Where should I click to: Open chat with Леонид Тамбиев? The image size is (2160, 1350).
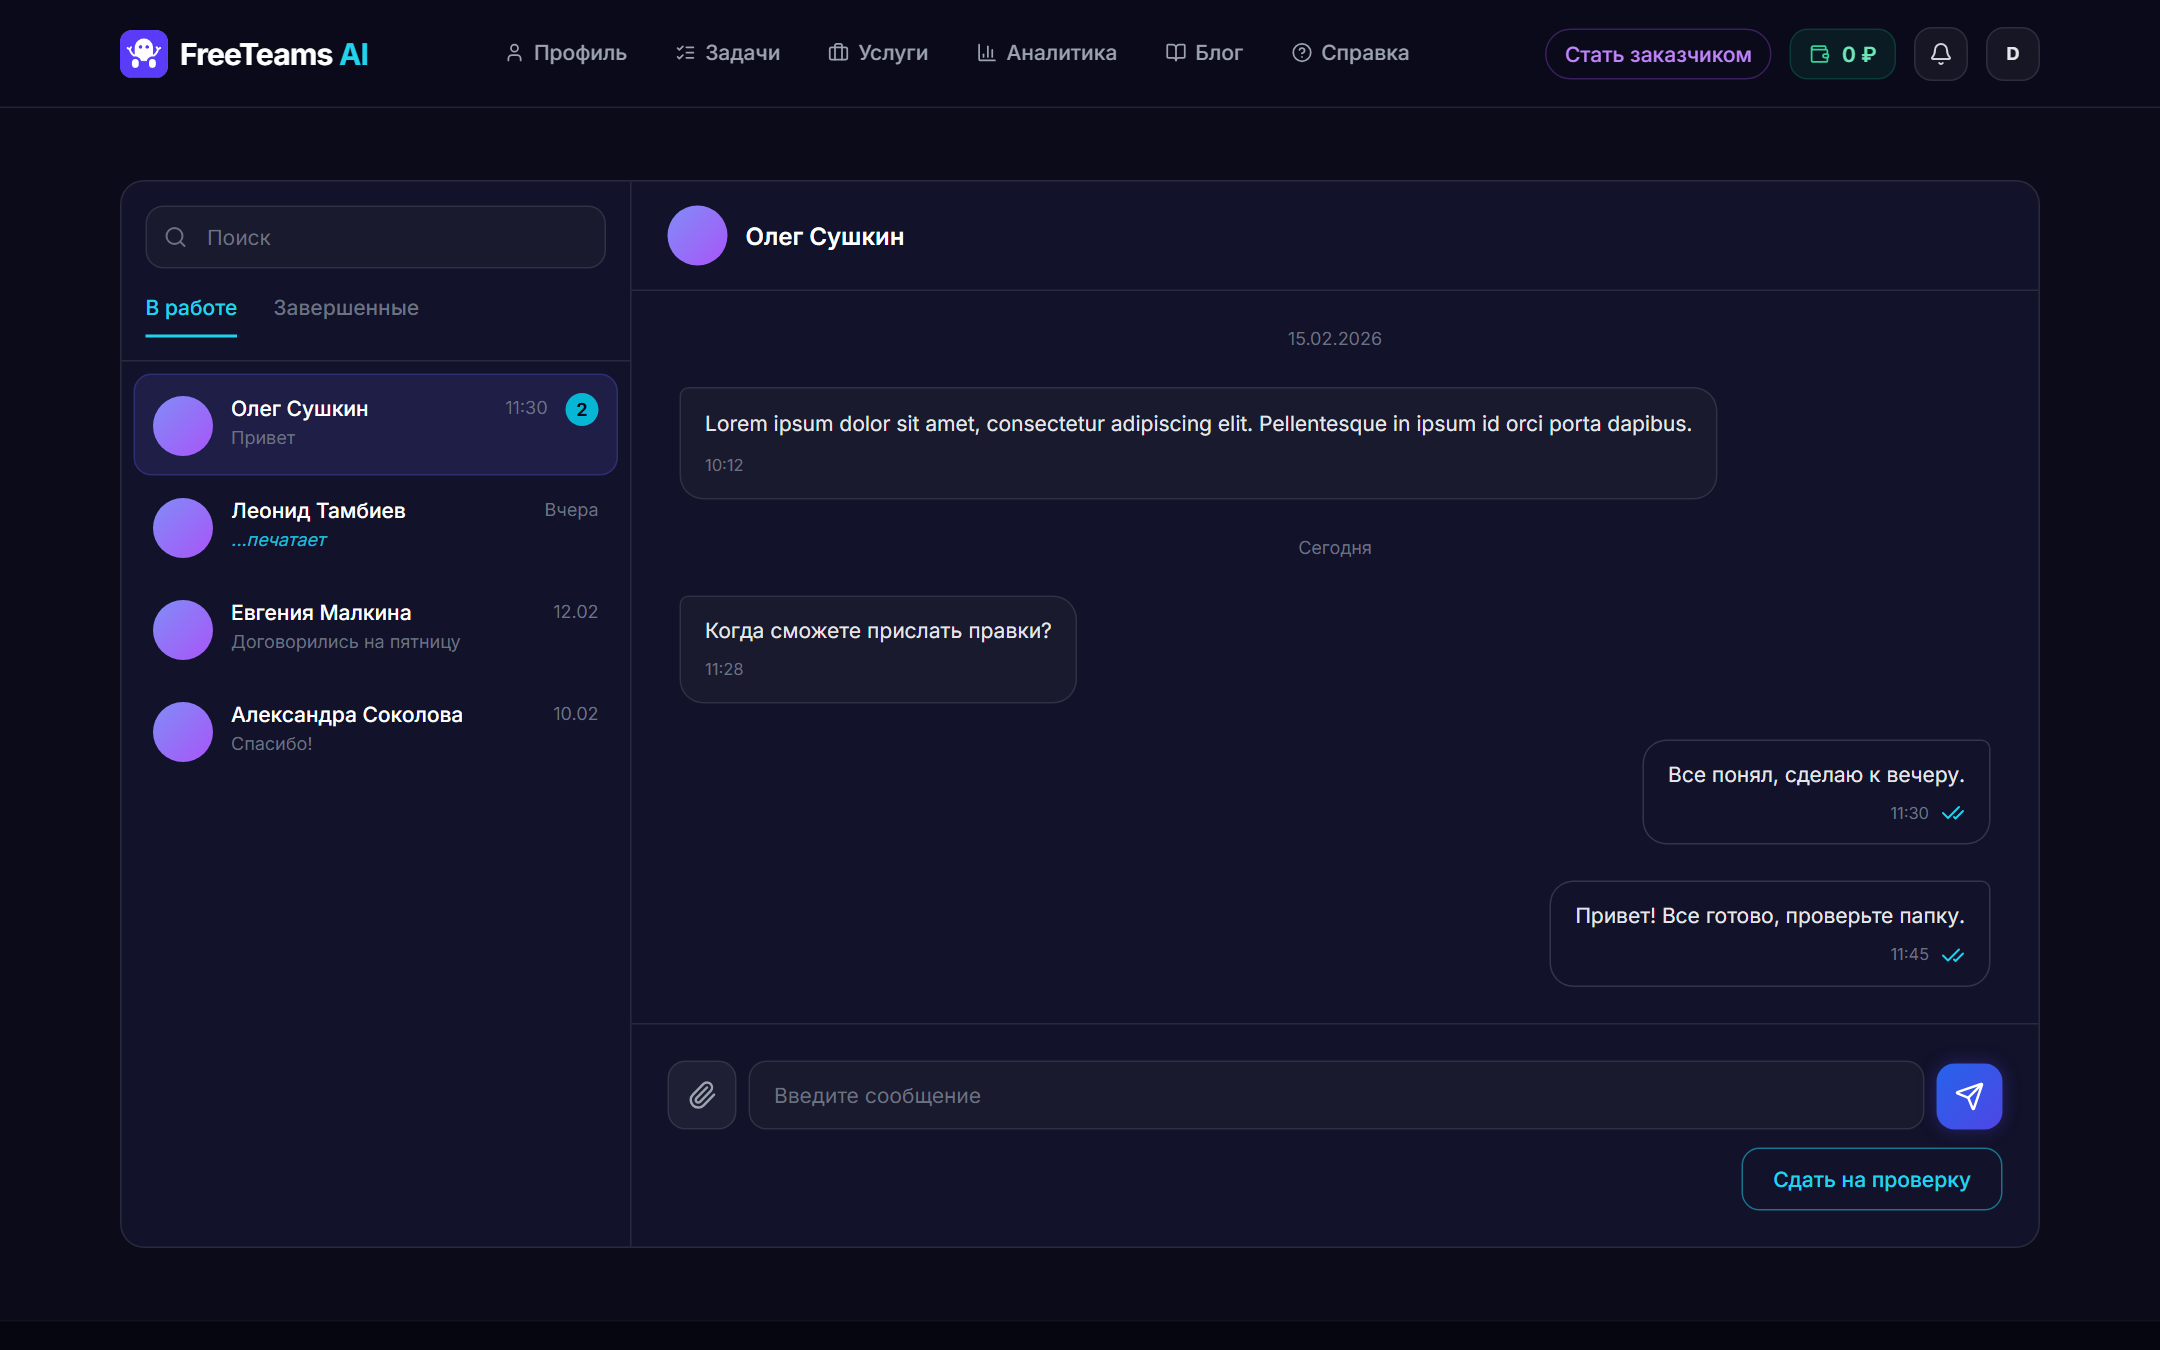pyautogui.click(x=375, y=526)
